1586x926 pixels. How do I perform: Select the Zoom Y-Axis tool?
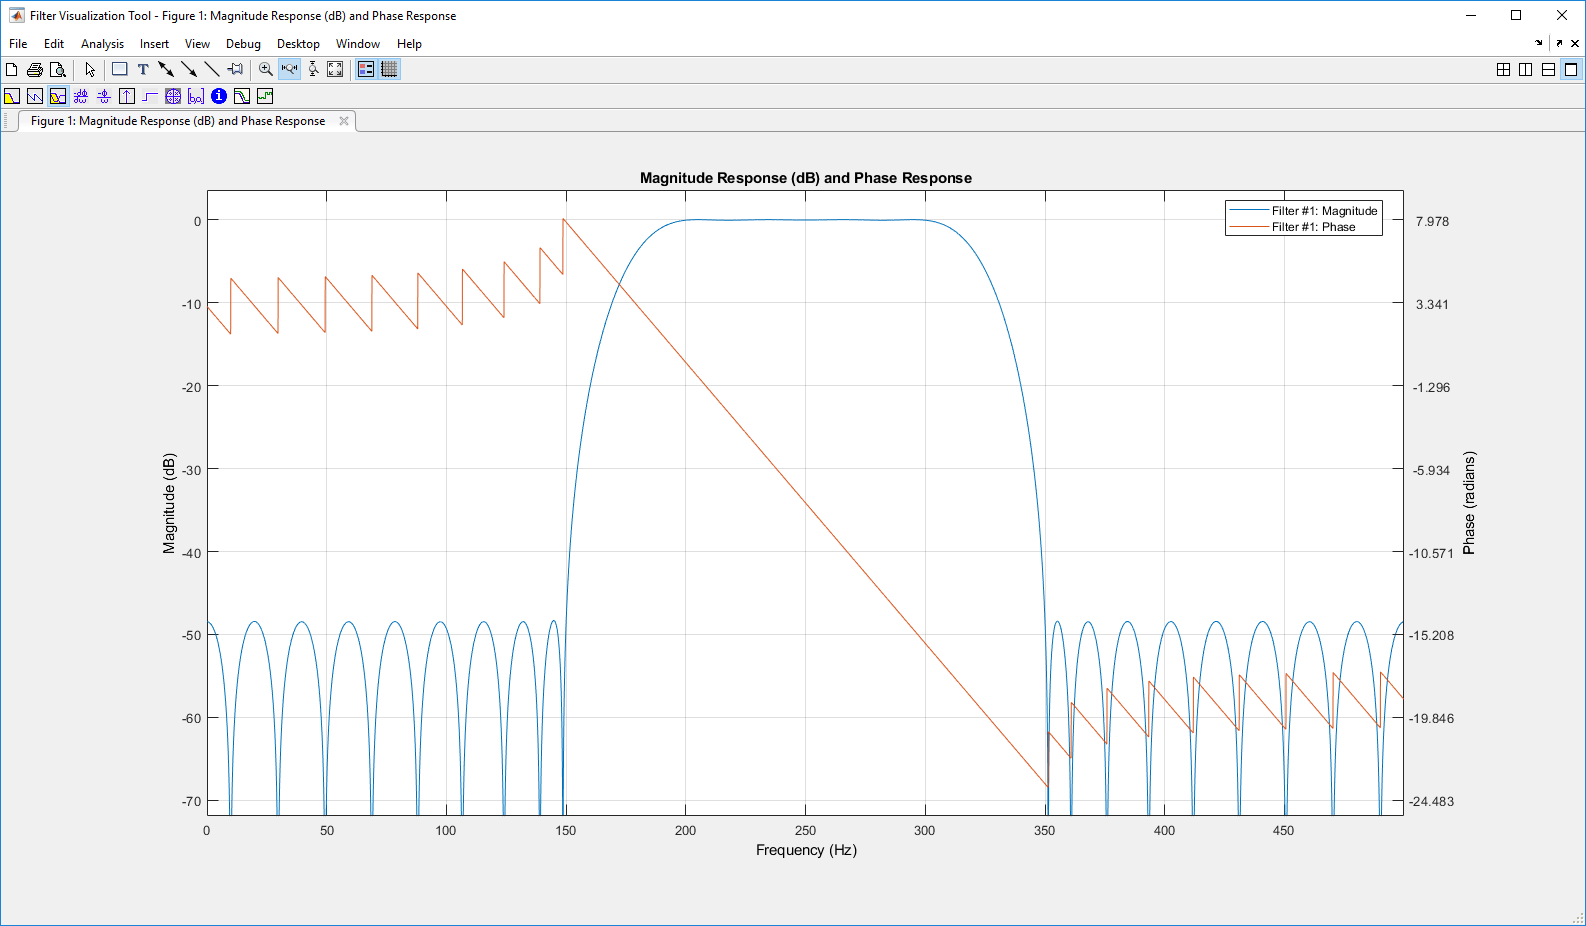coord(313,69)
